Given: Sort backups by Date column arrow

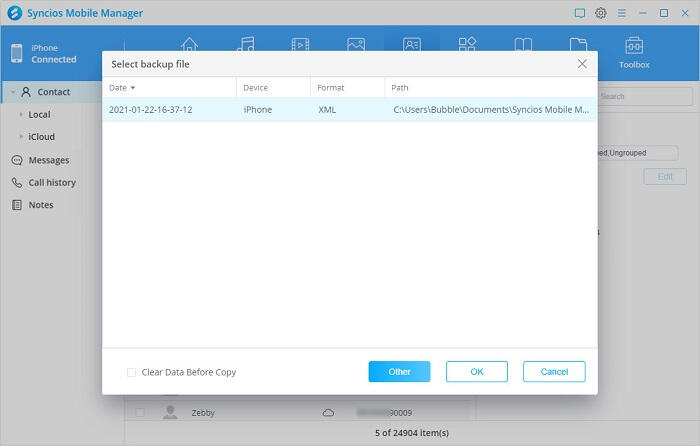Looking at the screenshot, I should point(133,88).
